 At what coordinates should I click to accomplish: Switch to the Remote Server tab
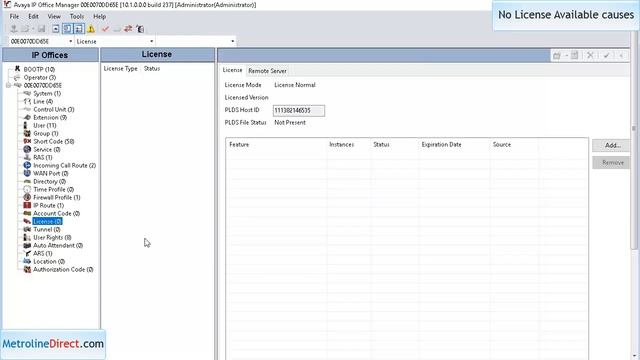point(267,71)
